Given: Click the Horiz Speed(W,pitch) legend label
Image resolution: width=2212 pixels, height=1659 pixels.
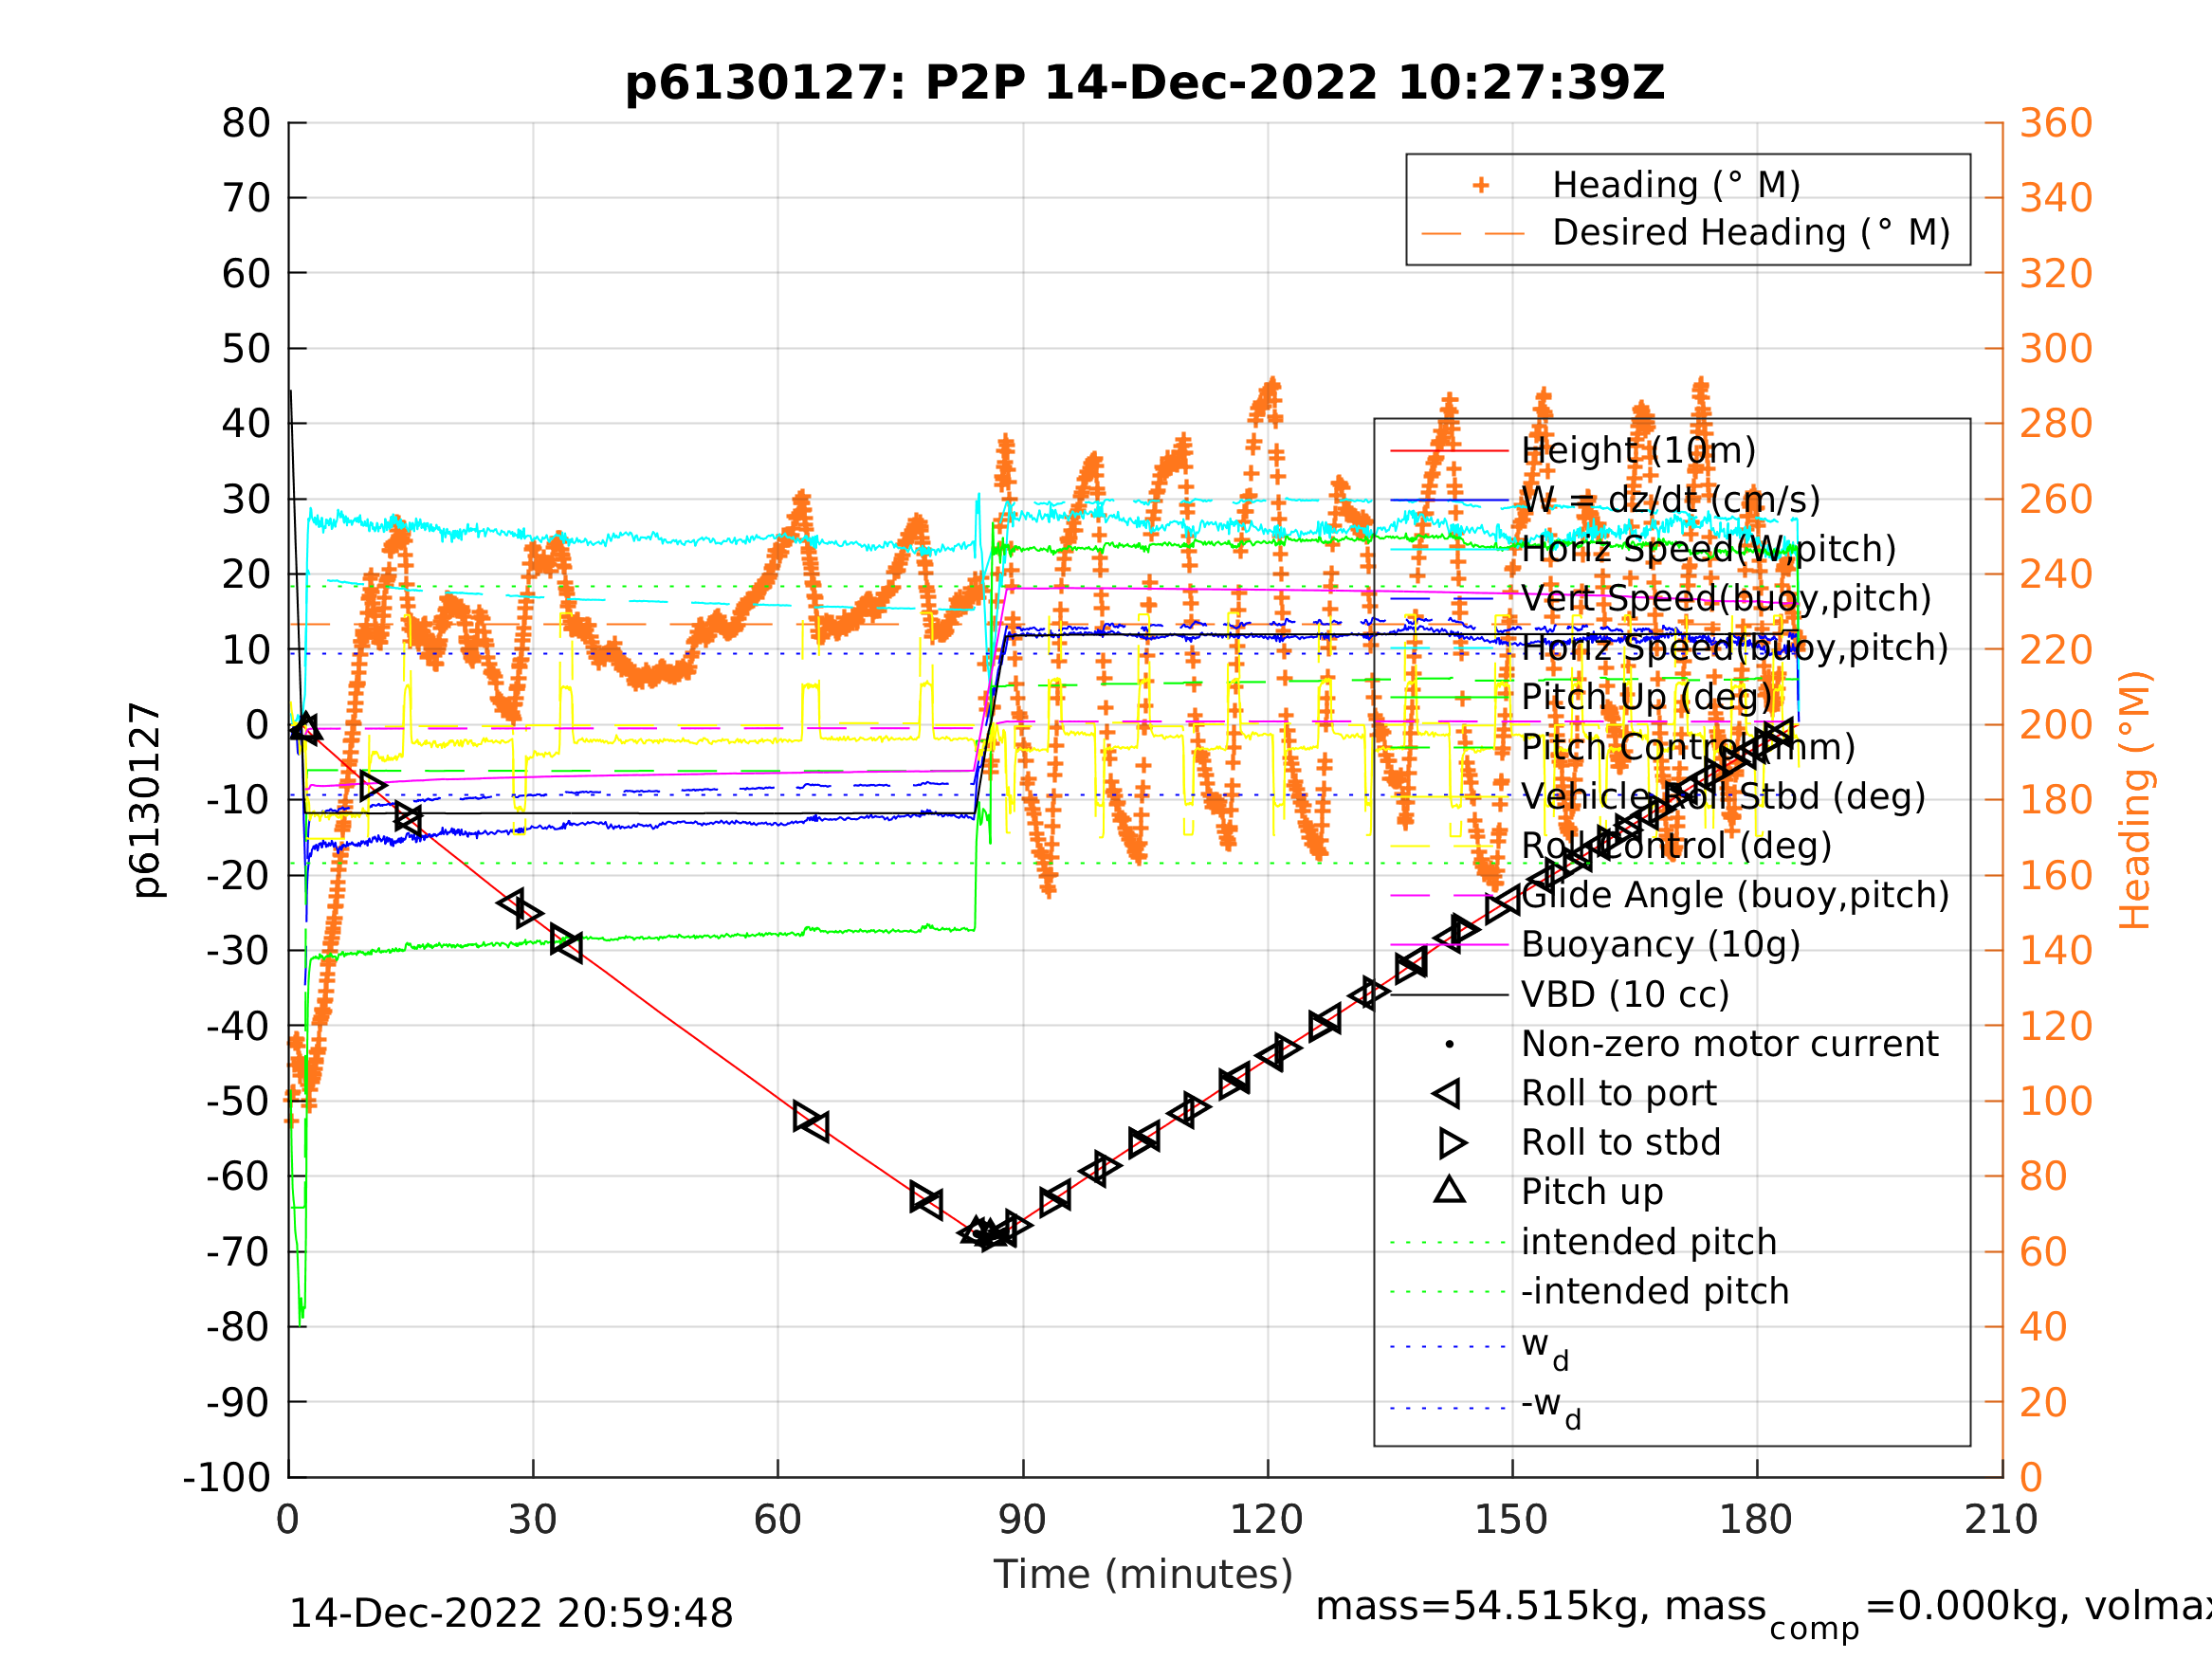Looking at the screenshot, I should 1708,549.
